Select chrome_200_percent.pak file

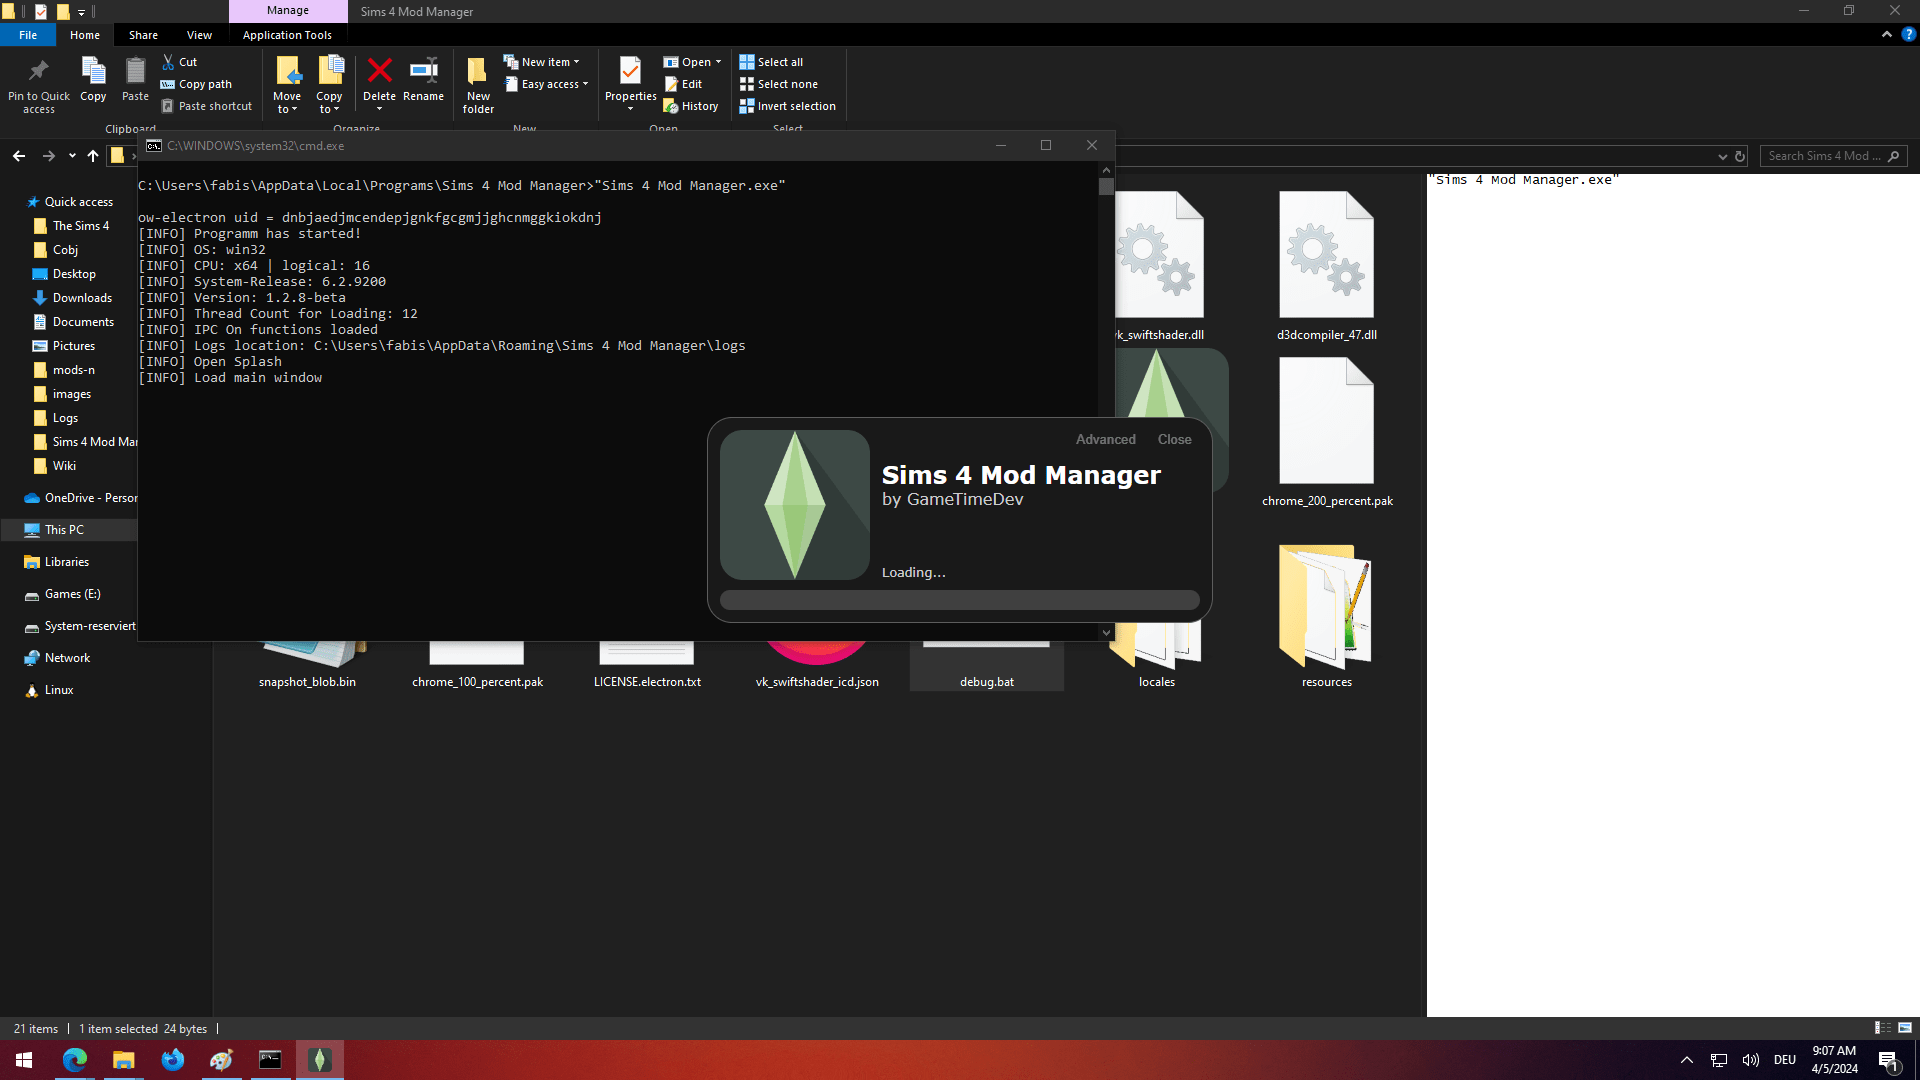click(1326, 432)
